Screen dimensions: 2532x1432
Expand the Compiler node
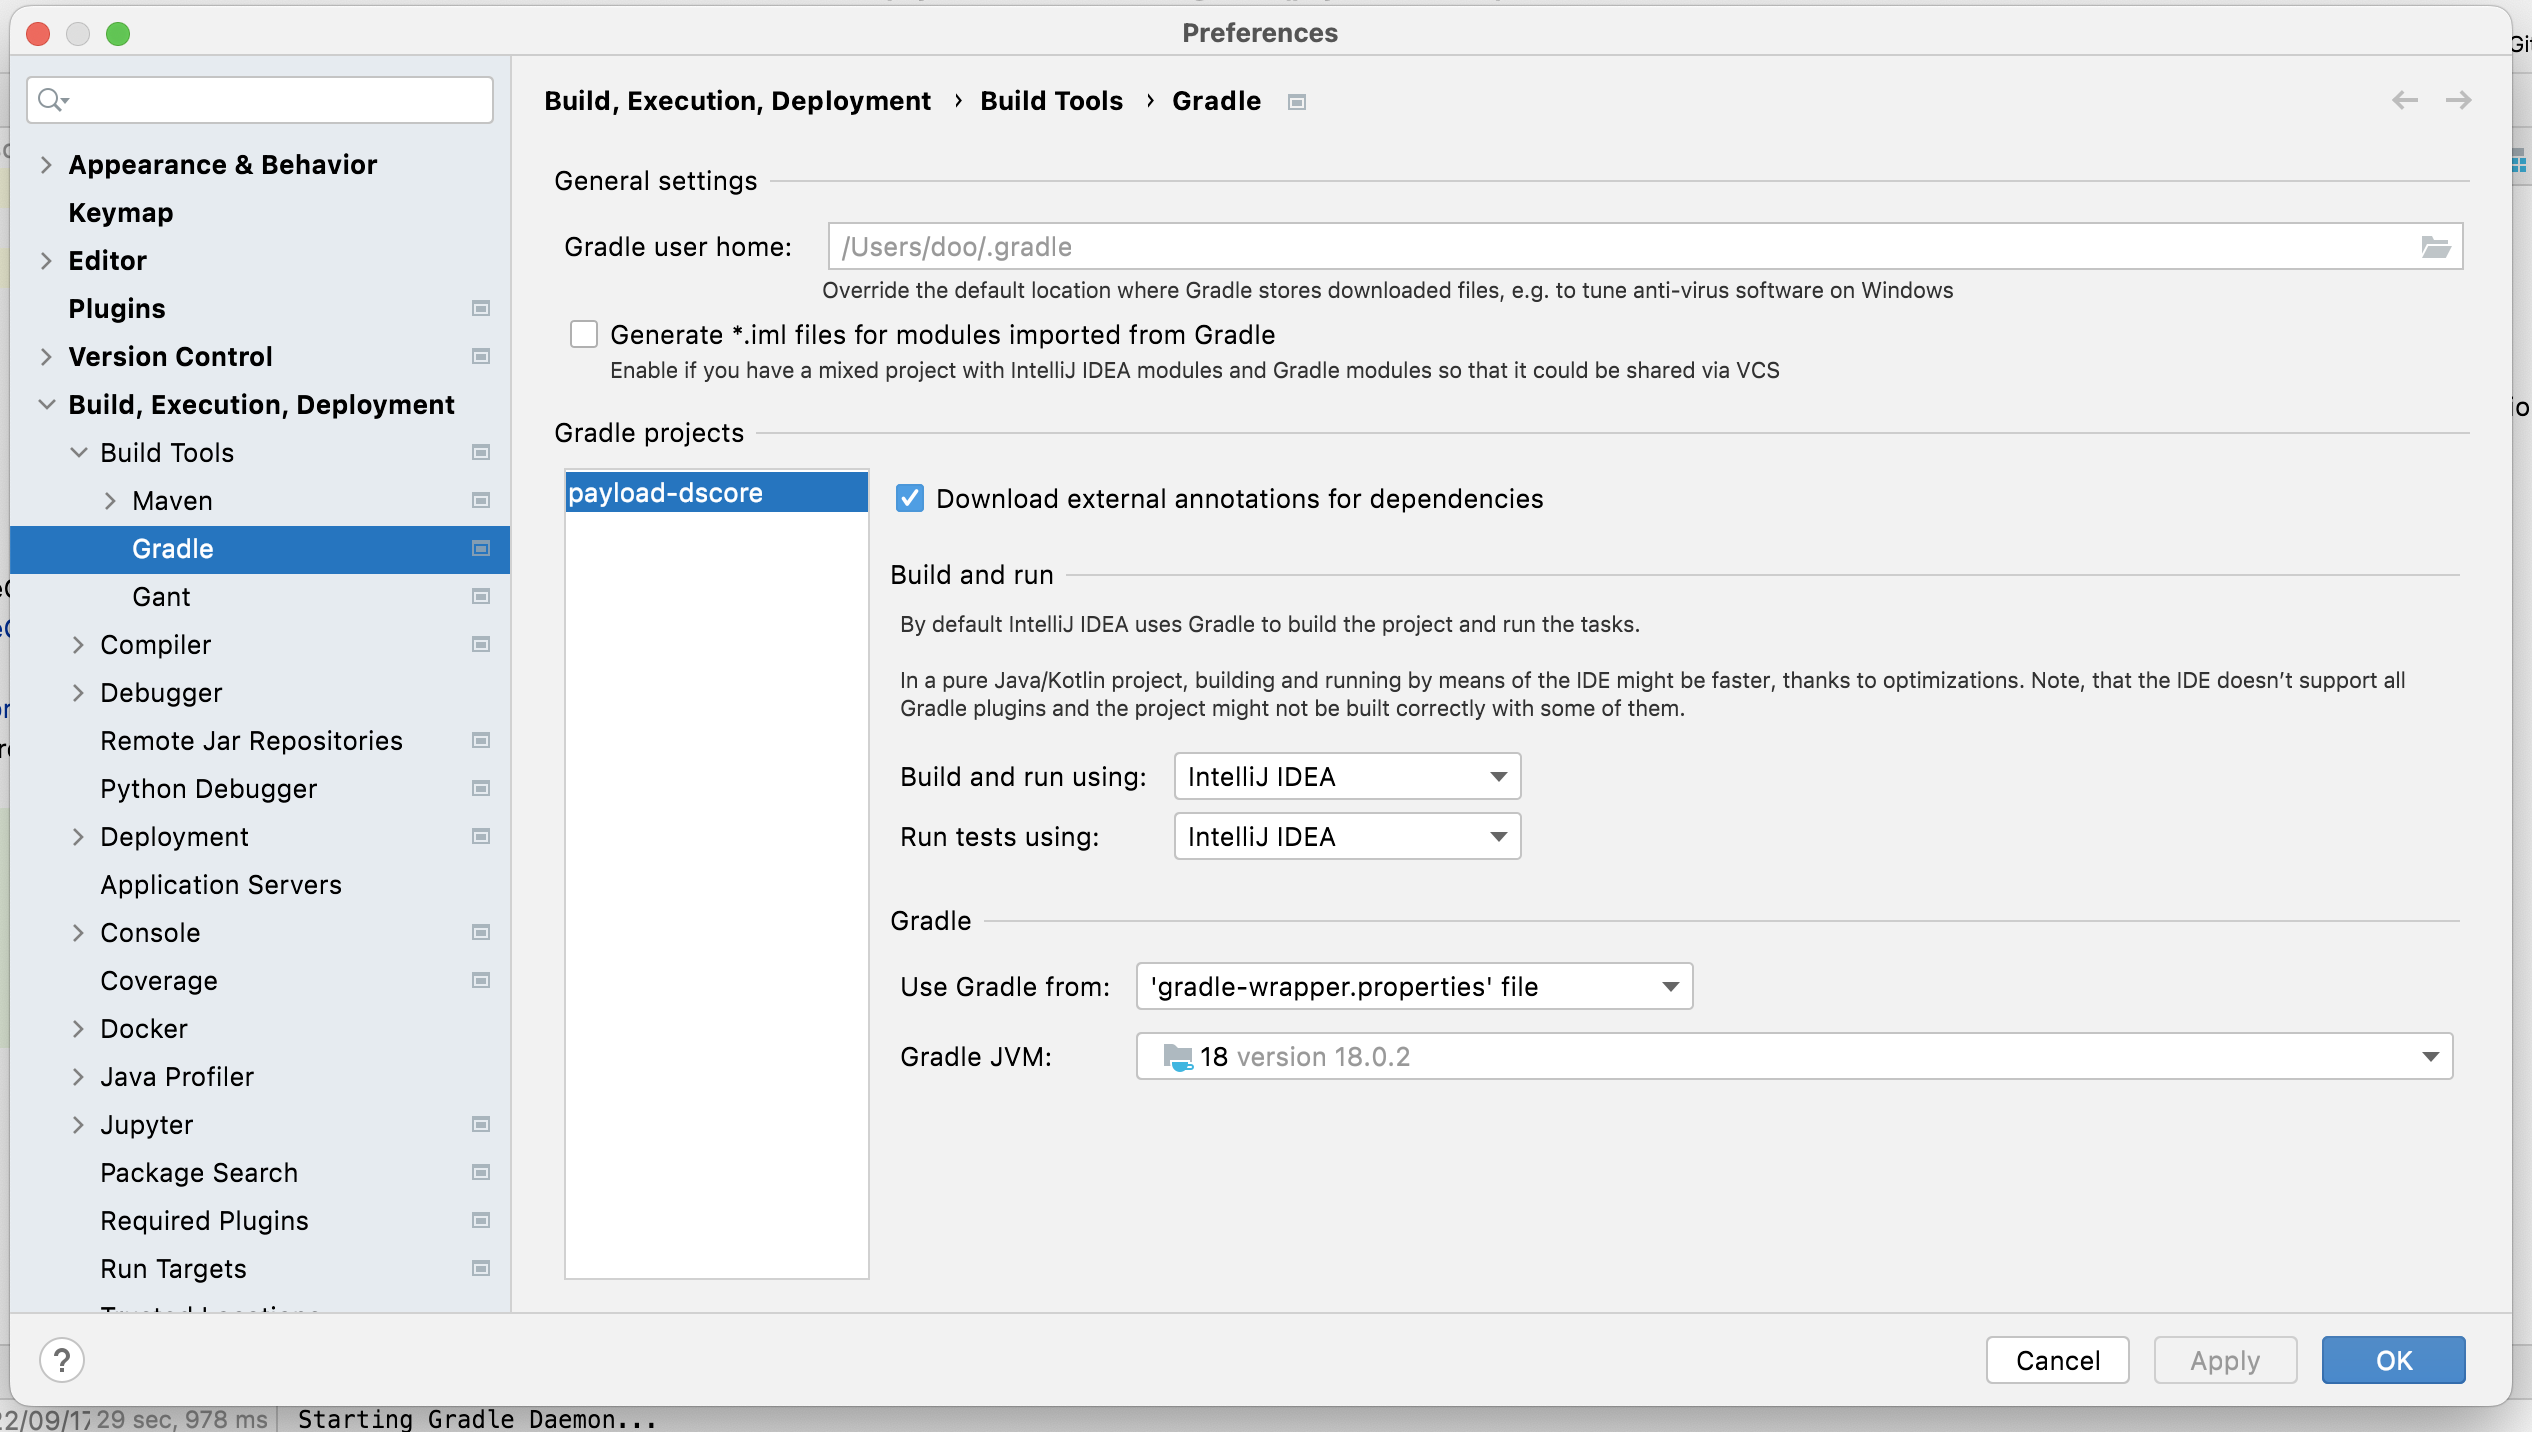pyautogui.click(x=78, y=644)
